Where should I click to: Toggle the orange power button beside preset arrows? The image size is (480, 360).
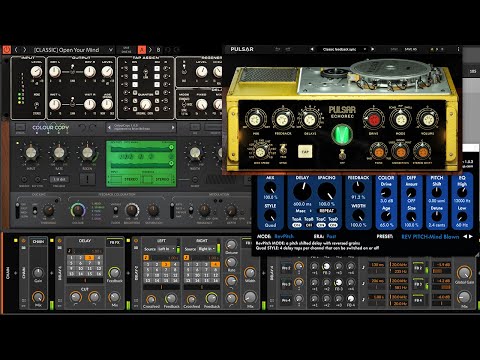click(7, 50)
